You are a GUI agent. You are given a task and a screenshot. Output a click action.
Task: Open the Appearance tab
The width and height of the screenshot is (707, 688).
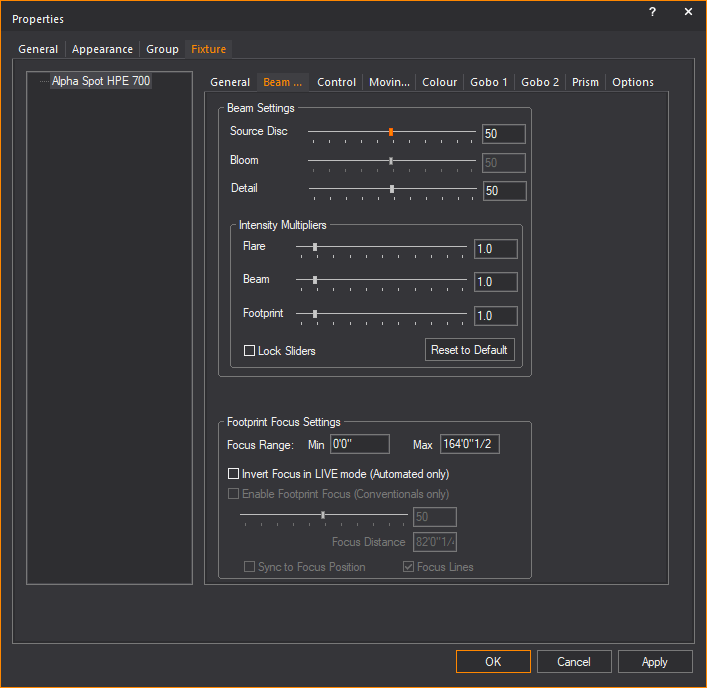(102, 49)
